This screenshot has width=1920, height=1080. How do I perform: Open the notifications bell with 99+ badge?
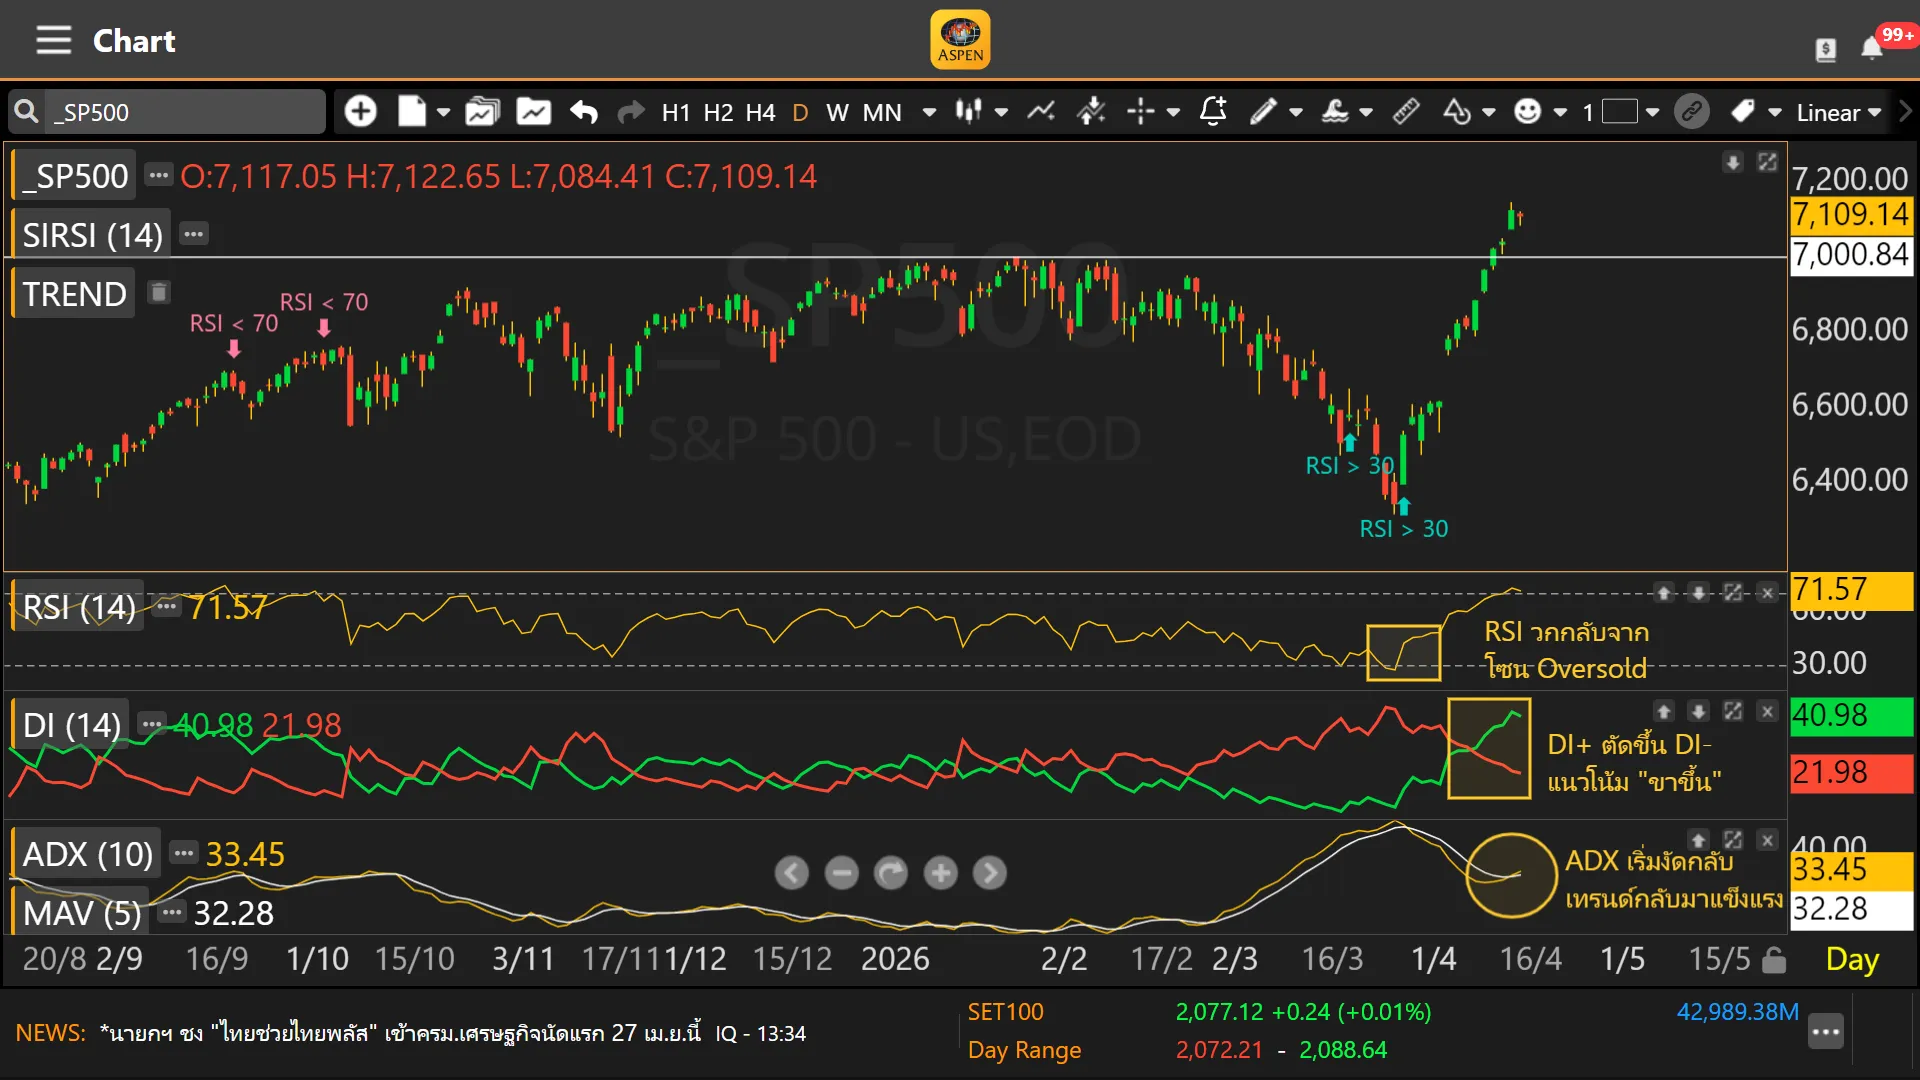pyautogui.click(x=1872, y=48)
